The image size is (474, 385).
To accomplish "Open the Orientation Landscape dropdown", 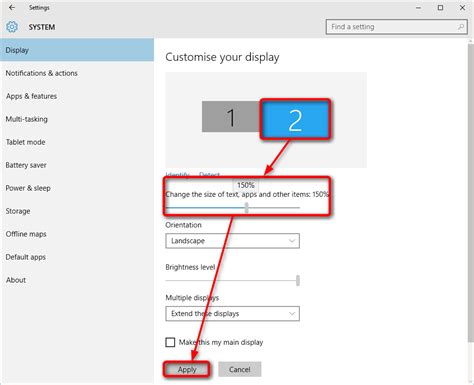I will [x=232, y=241].
